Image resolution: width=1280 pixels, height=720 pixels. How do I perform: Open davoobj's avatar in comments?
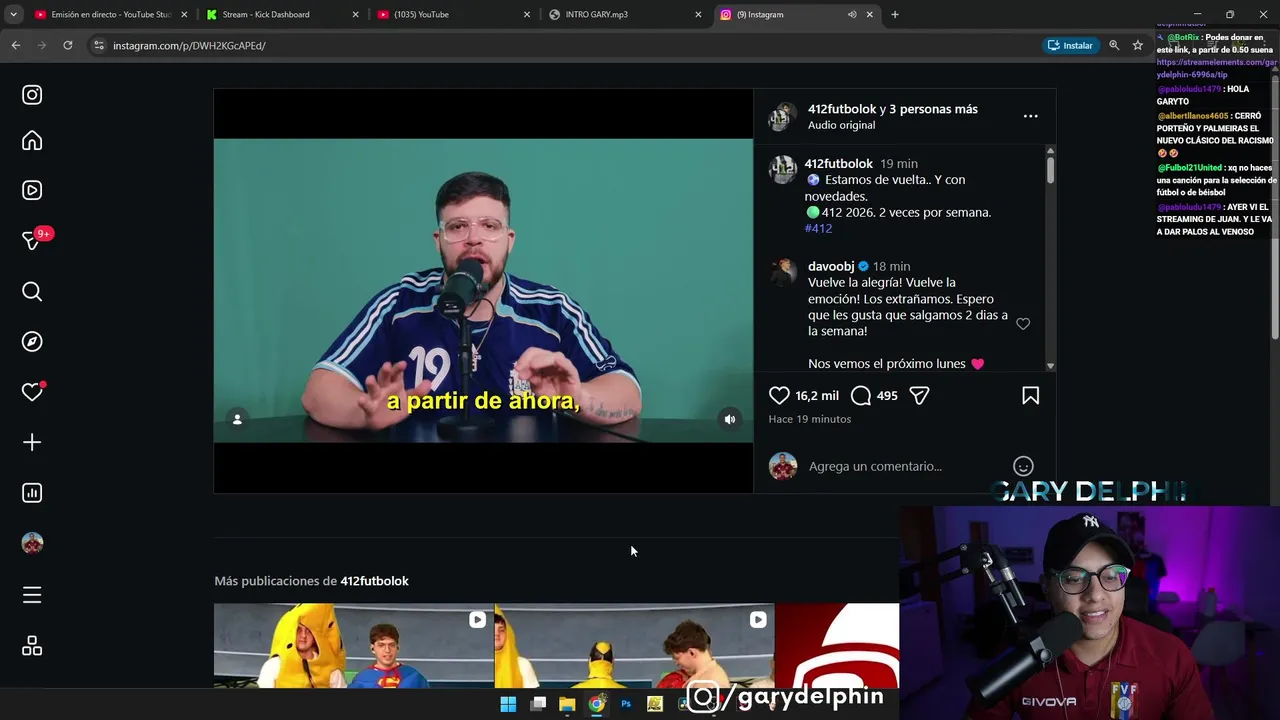point(783,271)
